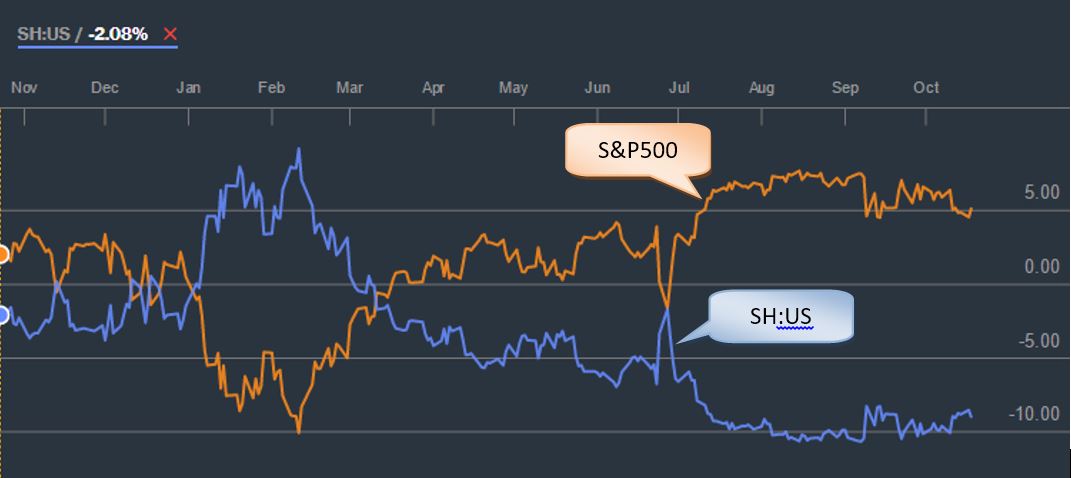Click the blue series marker on left edge
1071x478 pixels.
coord(3,316)
